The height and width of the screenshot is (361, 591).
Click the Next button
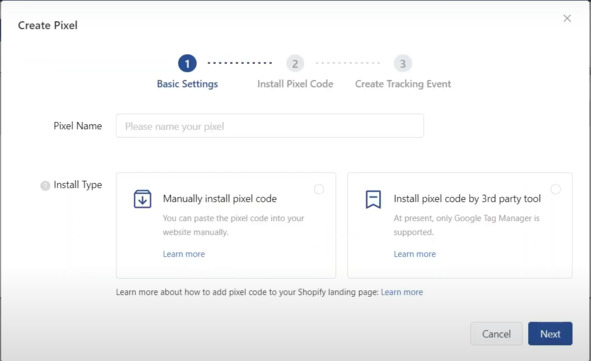pyautogui.click(x=550, y=333)
